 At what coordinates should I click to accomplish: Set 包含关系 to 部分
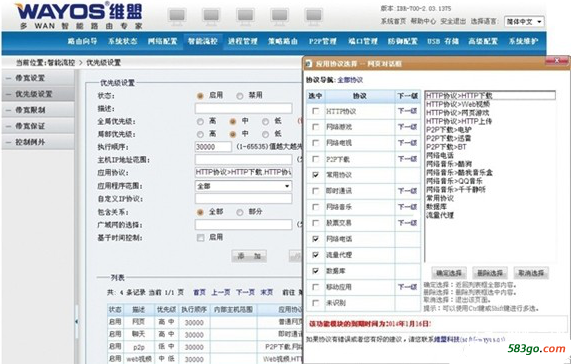(240, 212)
